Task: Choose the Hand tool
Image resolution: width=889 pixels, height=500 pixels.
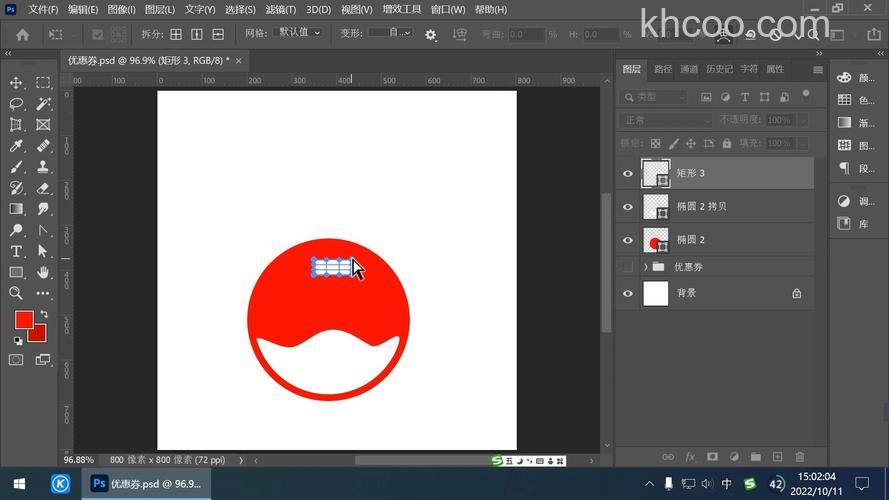Action: [43, 272]
